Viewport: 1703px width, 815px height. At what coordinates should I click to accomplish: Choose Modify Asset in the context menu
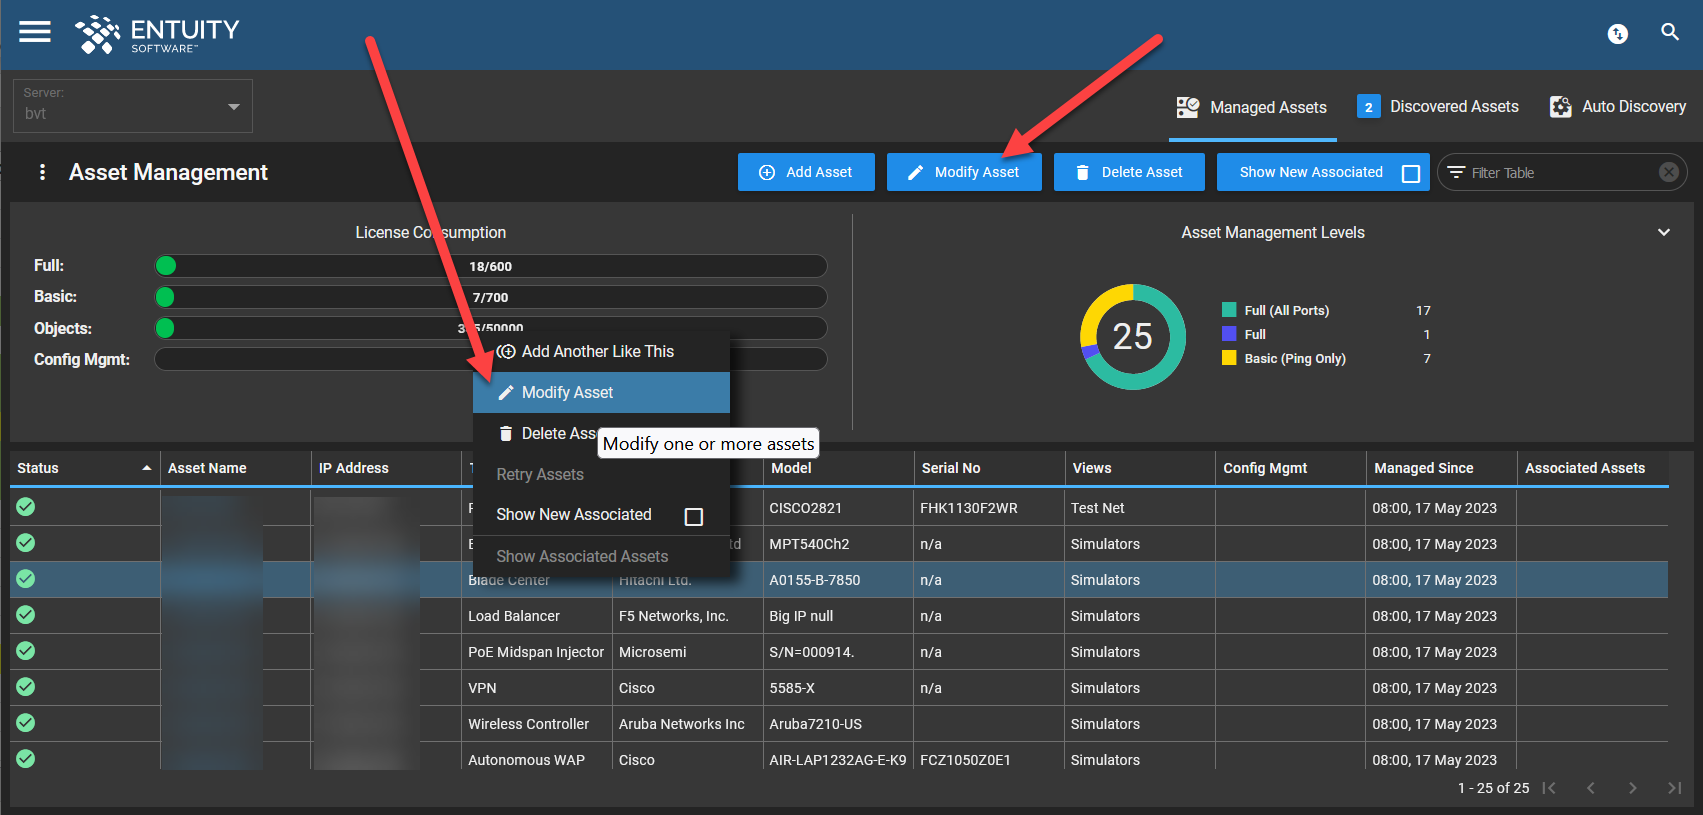[x=601, y=393]
